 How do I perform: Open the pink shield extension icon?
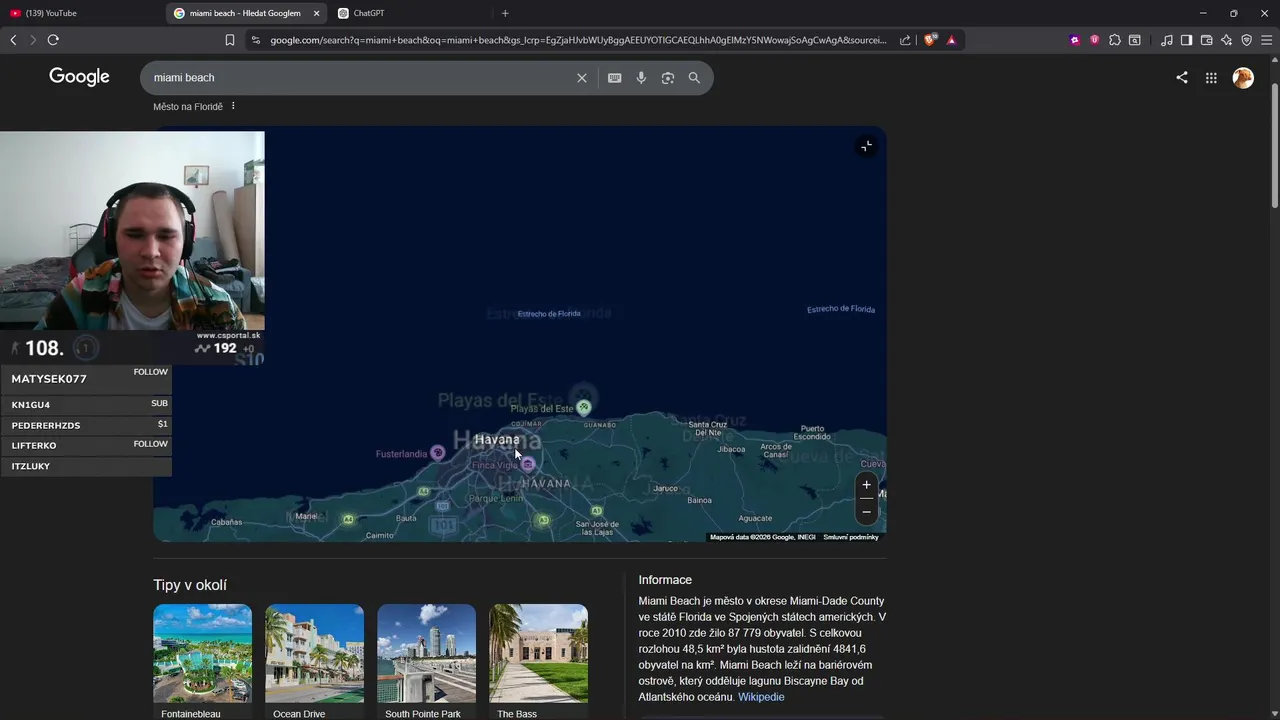click(1094, 40)
